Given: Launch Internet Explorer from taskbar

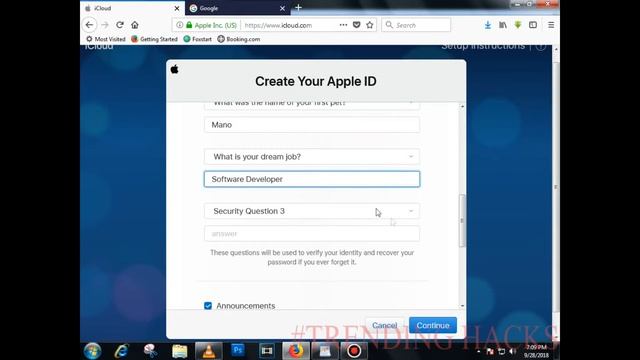Looking at the screenshot, I should (x=121, y=351).
